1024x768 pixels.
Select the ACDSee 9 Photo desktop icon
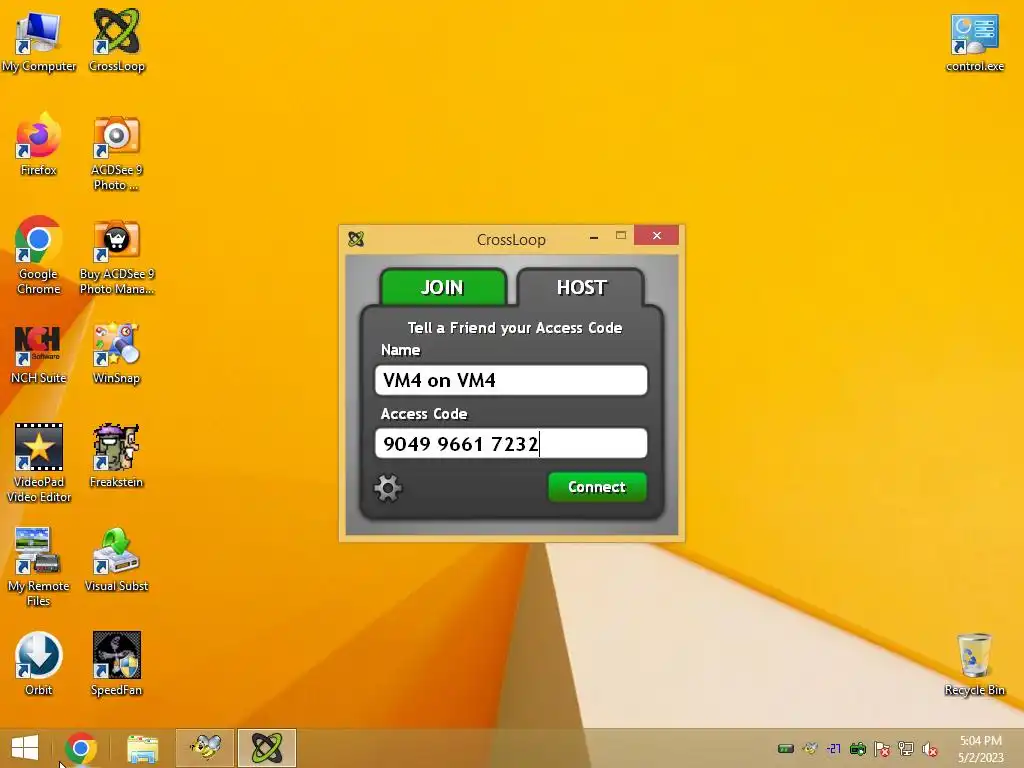[x=116, y=153]
